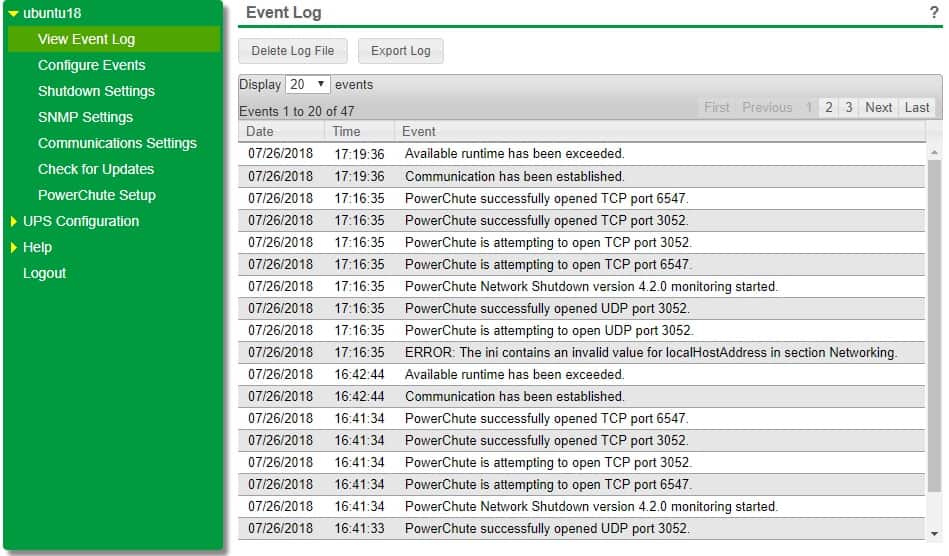Click the event log scrollbar up arrow

[x=934, y=152]
